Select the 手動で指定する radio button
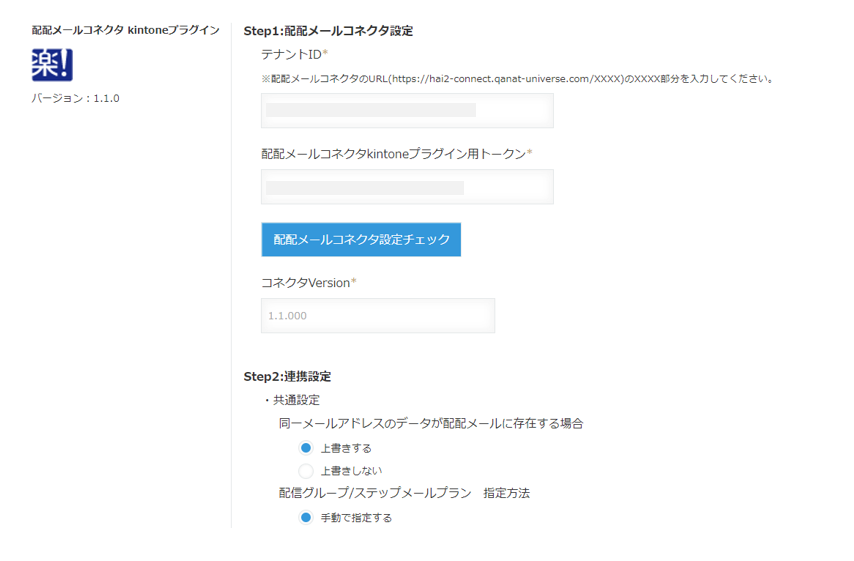The width and height of the screenshot is (854, 561). [306, 517]
